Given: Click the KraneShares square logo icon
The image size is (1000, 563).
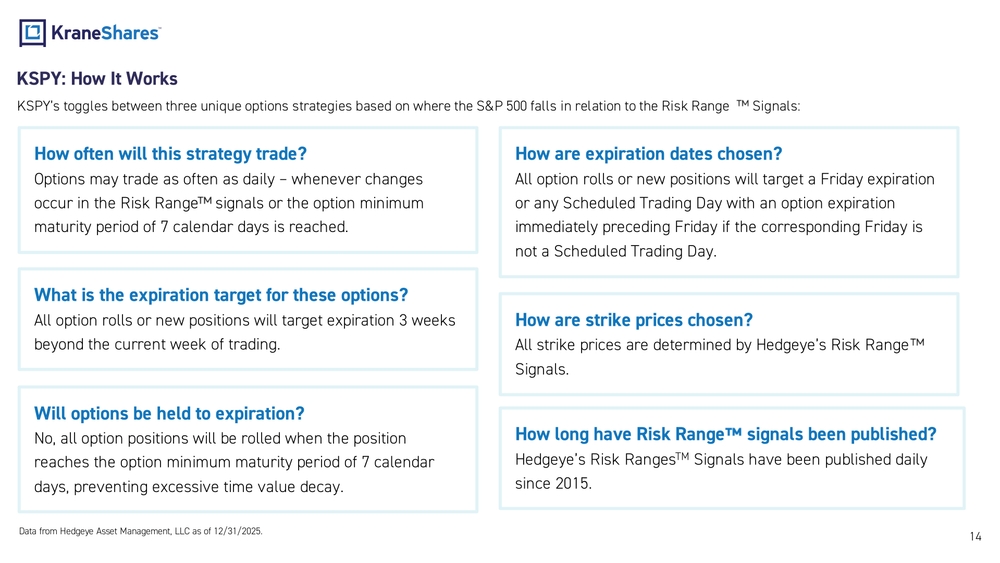Looking at the screenshot, I should pyautogui.click(x=33, y=33).
